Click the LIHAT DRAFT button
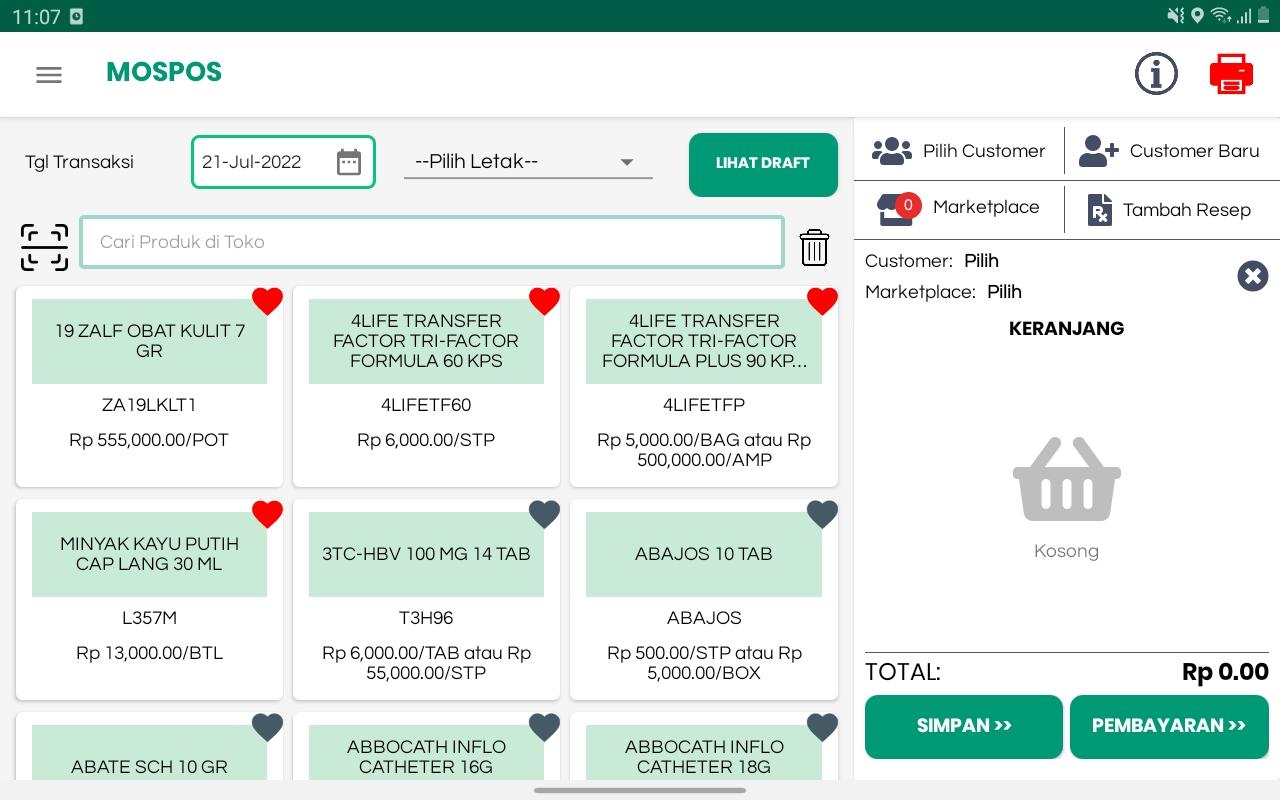 [x=763, y=164]
